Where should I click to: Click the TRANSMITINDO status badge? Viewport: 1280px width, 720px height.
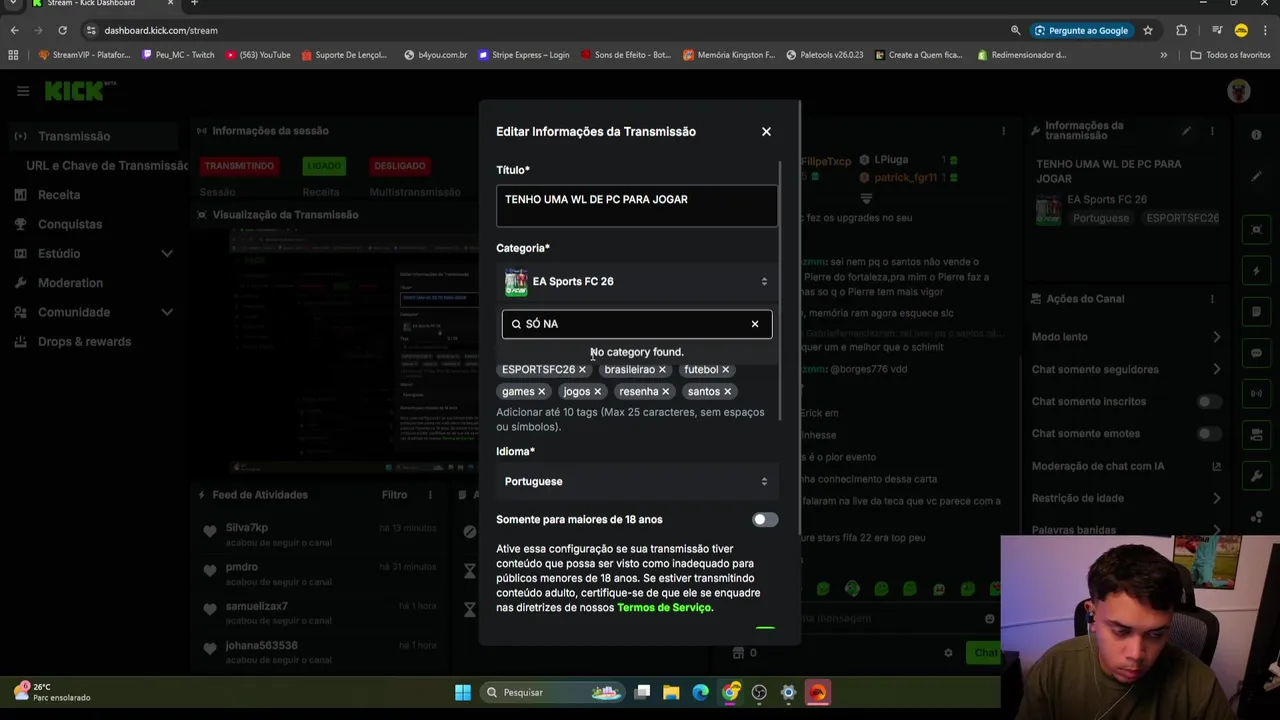pos(238,166)
